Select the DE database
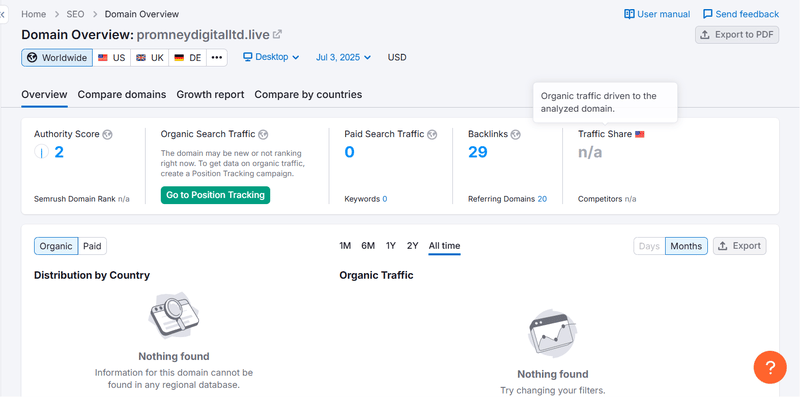Image resolution: width=800 pixels, height=397 pixels. point(188,58)
